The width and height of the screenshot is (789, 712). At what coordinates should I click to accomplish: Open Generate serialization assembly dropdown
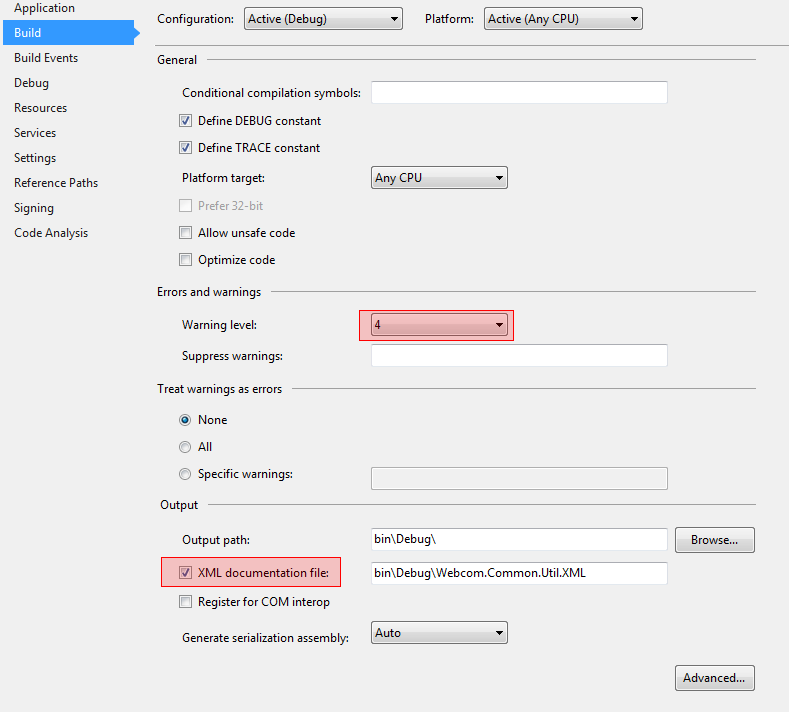[x=439, y=632]
